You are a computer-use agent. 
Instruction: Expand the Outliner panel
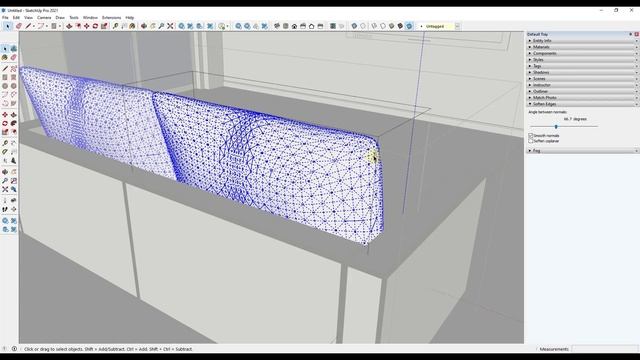point(582,91)
